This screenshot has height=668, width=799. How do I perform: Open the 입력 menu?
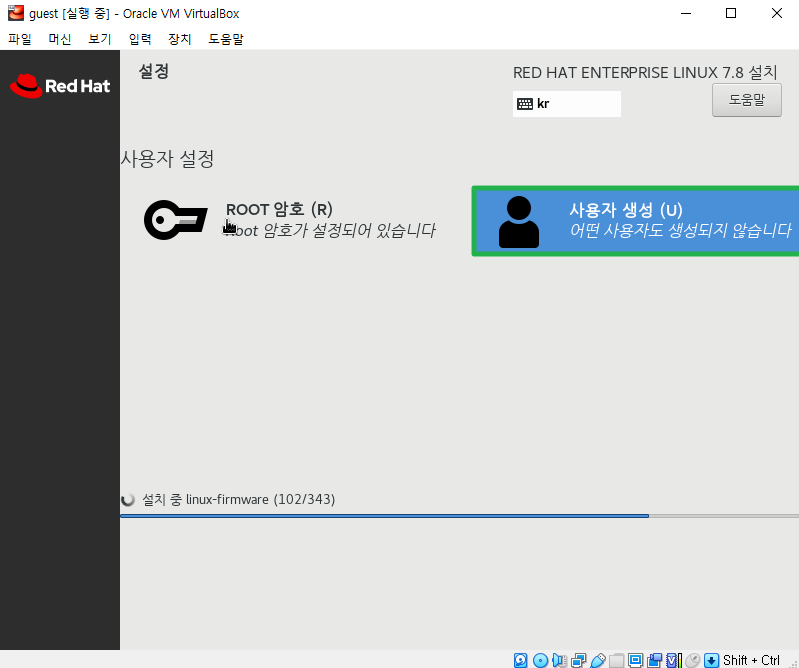[x=140, y=39]
